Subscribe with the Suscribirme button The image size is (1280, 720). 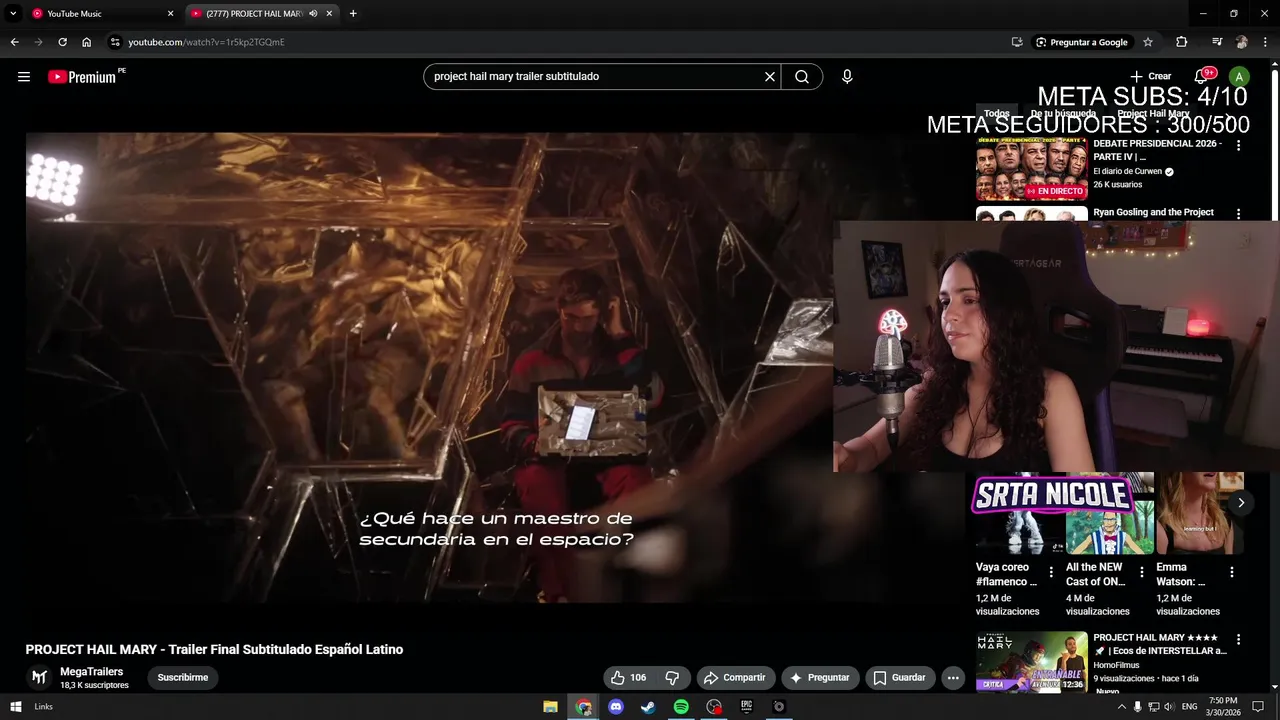[x=183, y=678]
